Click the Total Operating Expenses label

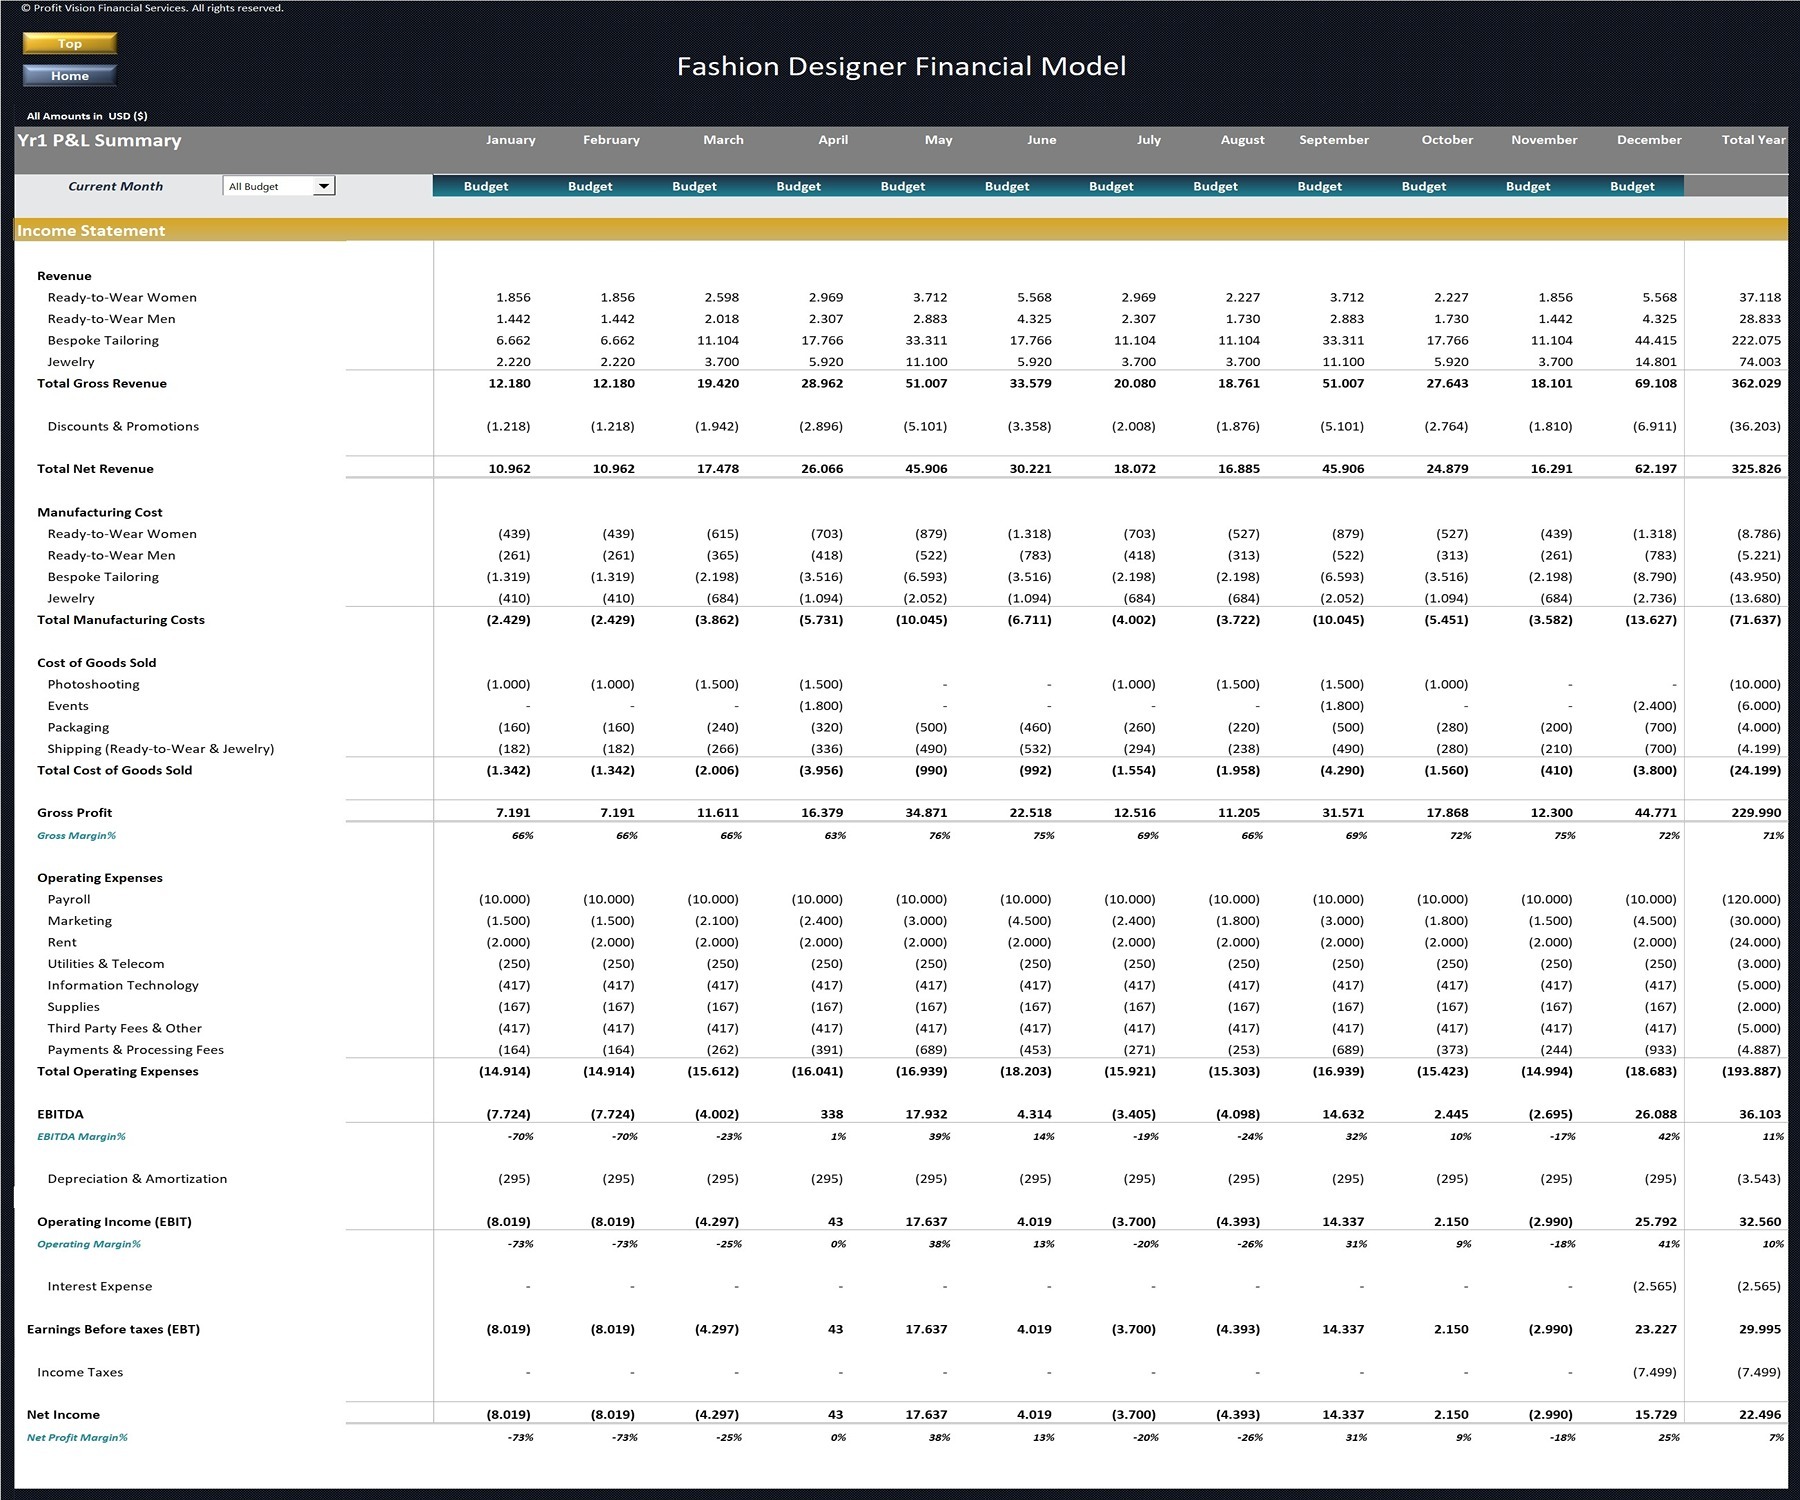click(118, 1071)
